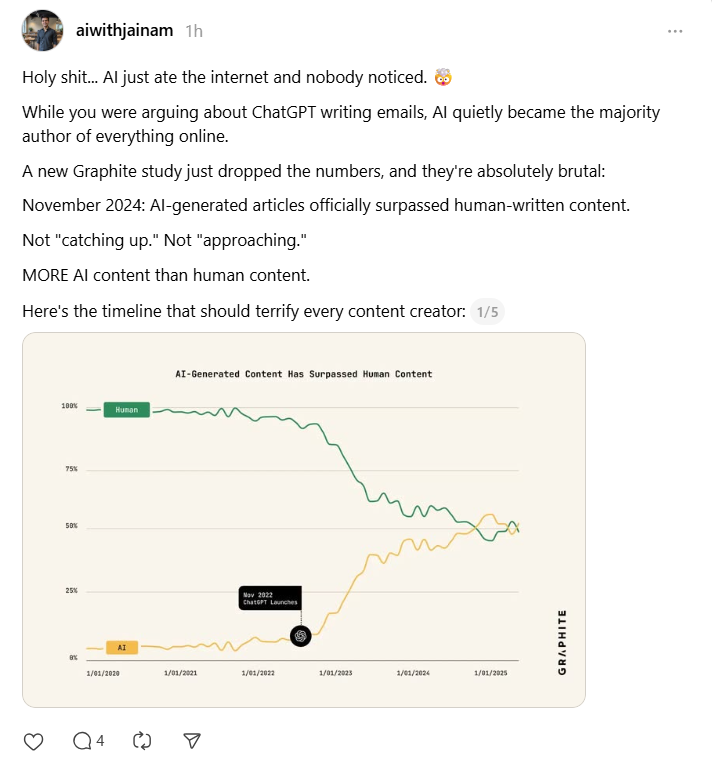The width and height of the screenshot is (712, 763).
Task: Share the post via paper plane icon
Action: tap(193, 741)
